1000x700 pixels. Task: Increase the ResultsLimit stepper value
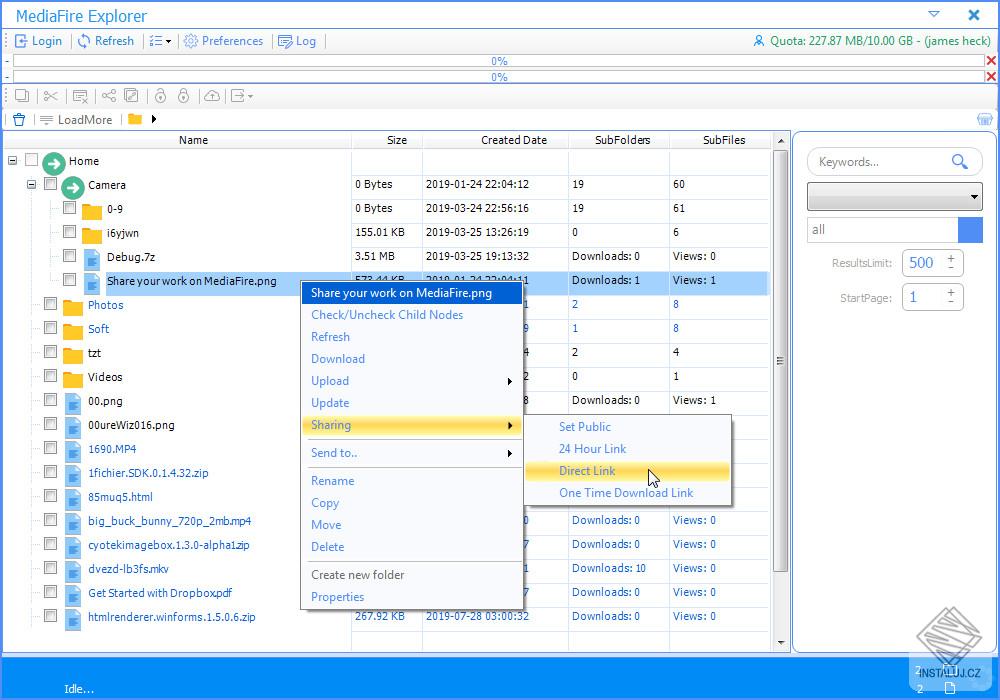click(x=951, y=258)
